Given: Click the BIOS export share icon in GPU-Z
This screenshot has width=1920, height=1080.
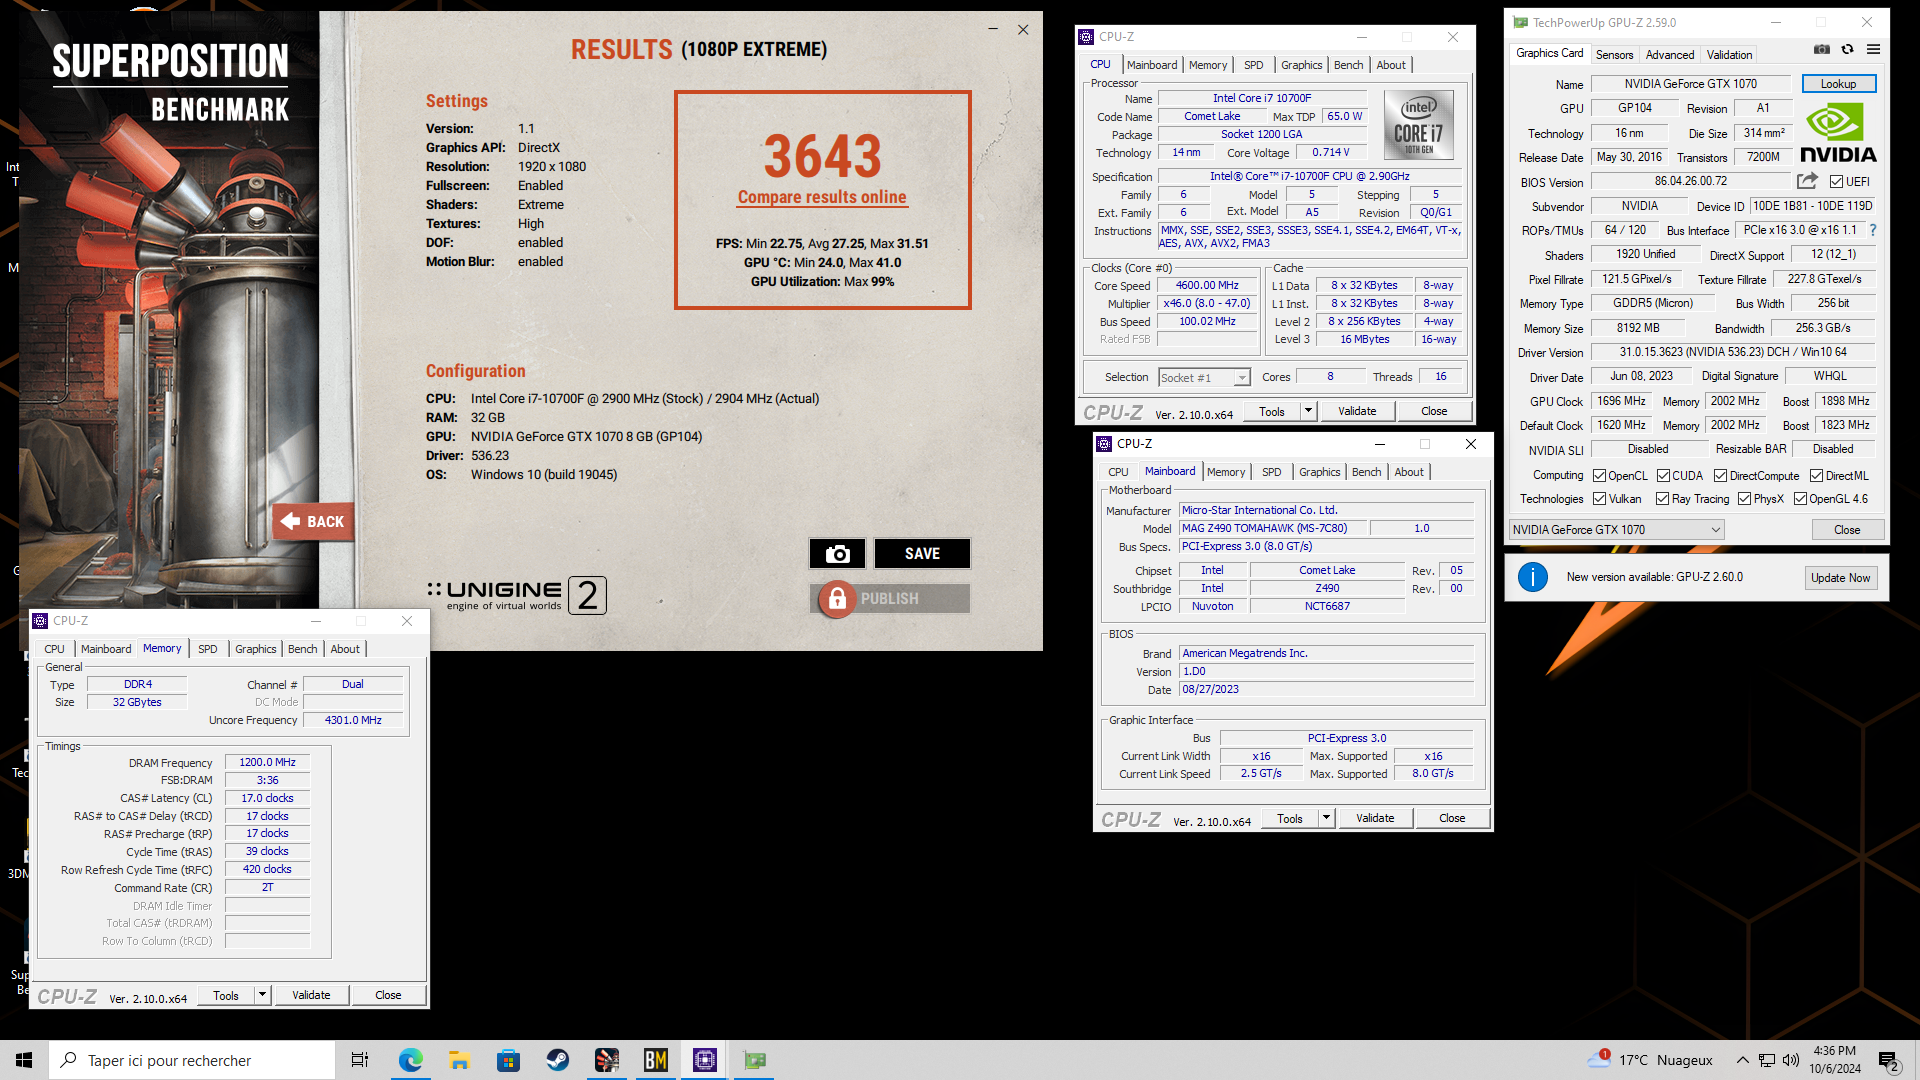Looking at the screenshot, I should pyautogui.click(x=1807, y=181).
